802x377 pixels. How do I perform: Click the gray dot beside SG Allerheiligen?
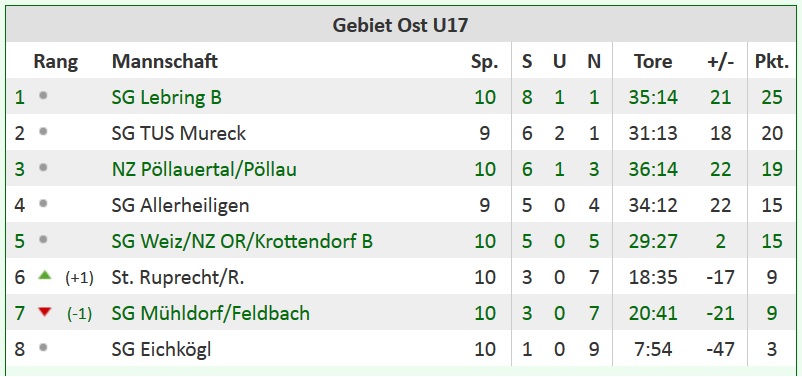click(x=43, y=204)
